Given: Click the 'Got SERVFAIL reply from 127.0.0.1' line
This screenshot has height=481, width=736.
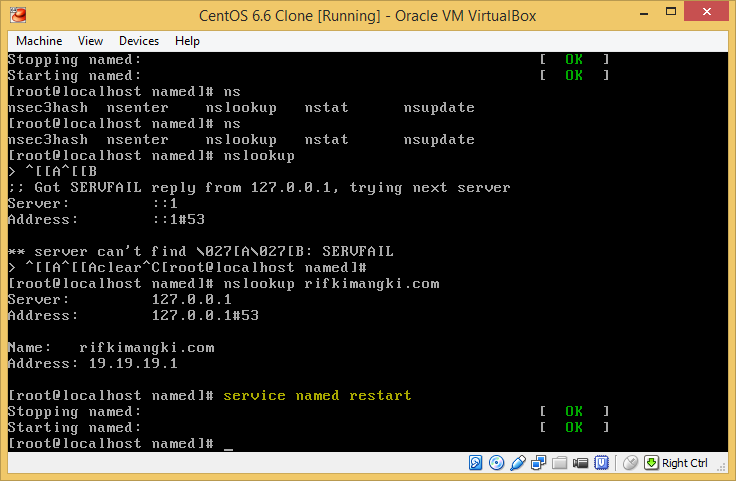Looking at the screenshot, I should (259, 188).
